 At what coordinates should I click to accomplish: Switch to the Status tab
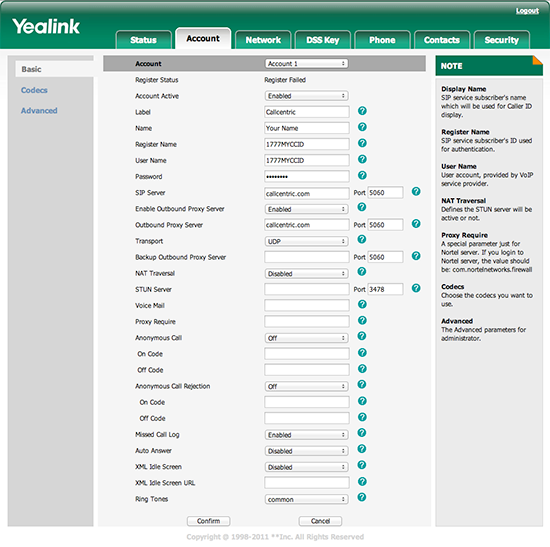point(143,40)
